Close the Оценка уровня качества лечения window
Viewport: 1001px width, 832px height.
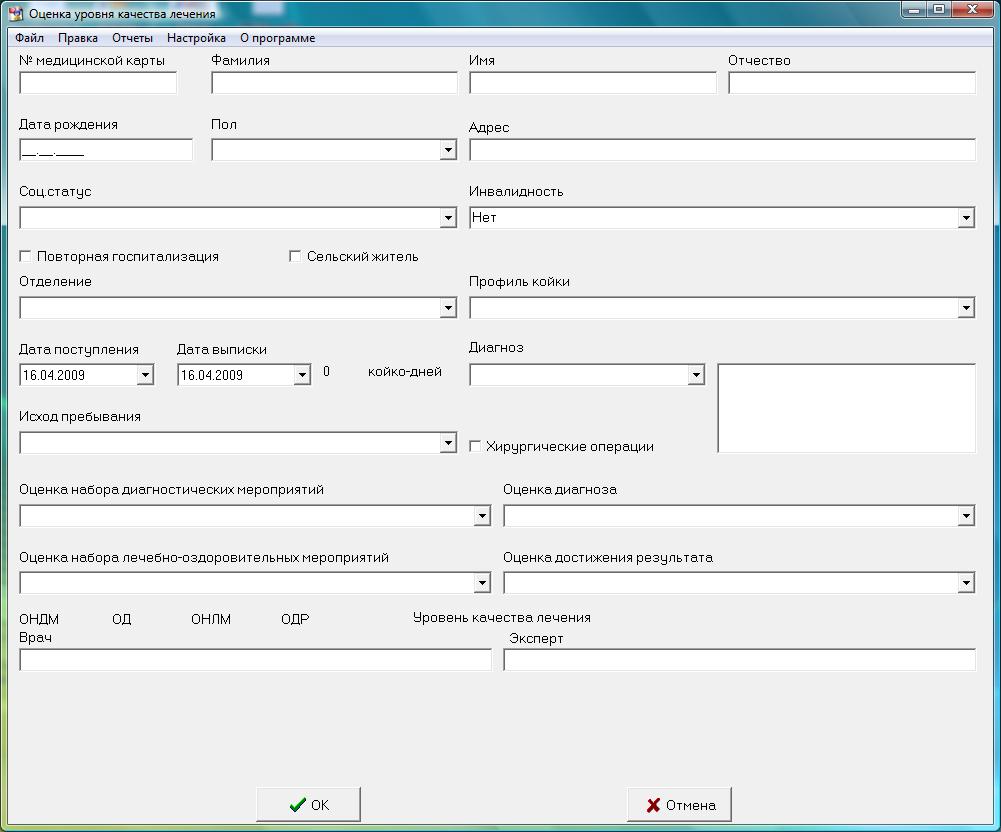(x=972, y=10)
